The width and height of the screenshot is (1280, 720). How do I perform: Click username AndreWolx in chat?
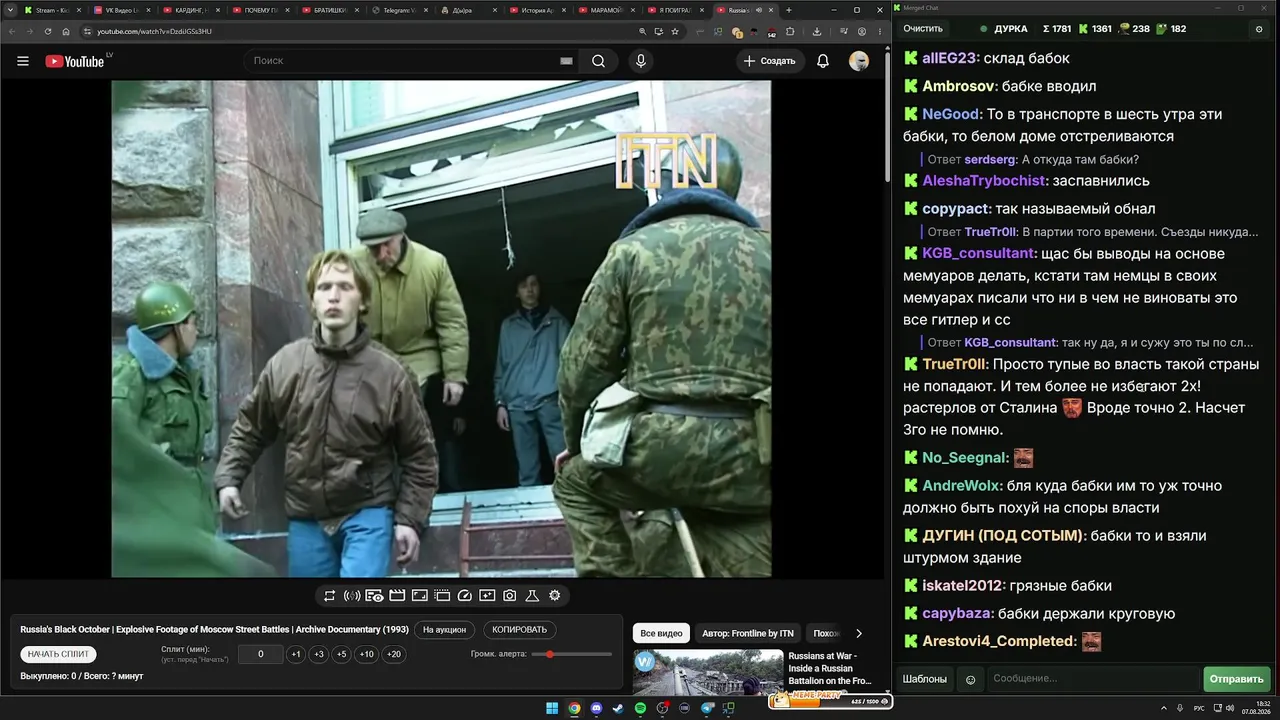(x=961, y=486)
